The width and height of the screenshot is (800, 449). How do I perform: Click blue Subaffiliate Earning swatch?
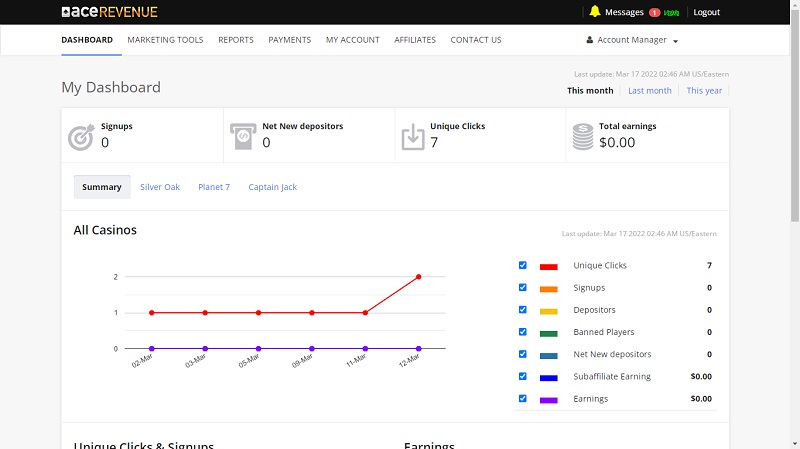coord(548,378)
